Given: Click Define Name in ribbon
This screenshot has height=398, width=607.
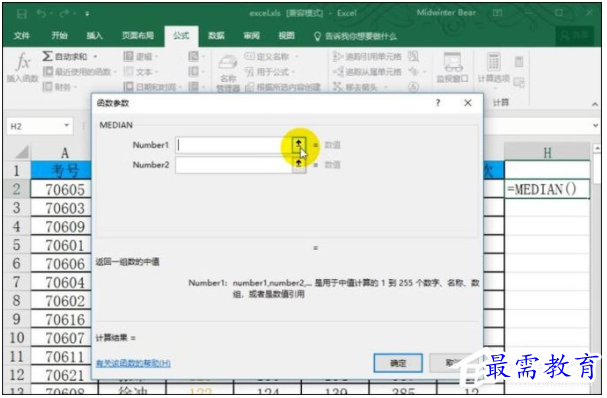Looking at the screenshot, I should (271, 57).
